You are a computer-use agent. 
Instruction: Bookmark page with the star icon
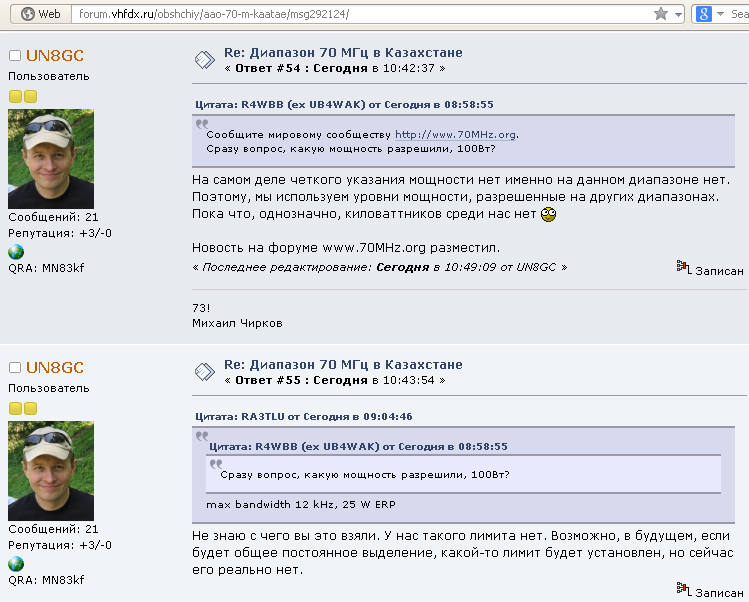click(661, 14)
